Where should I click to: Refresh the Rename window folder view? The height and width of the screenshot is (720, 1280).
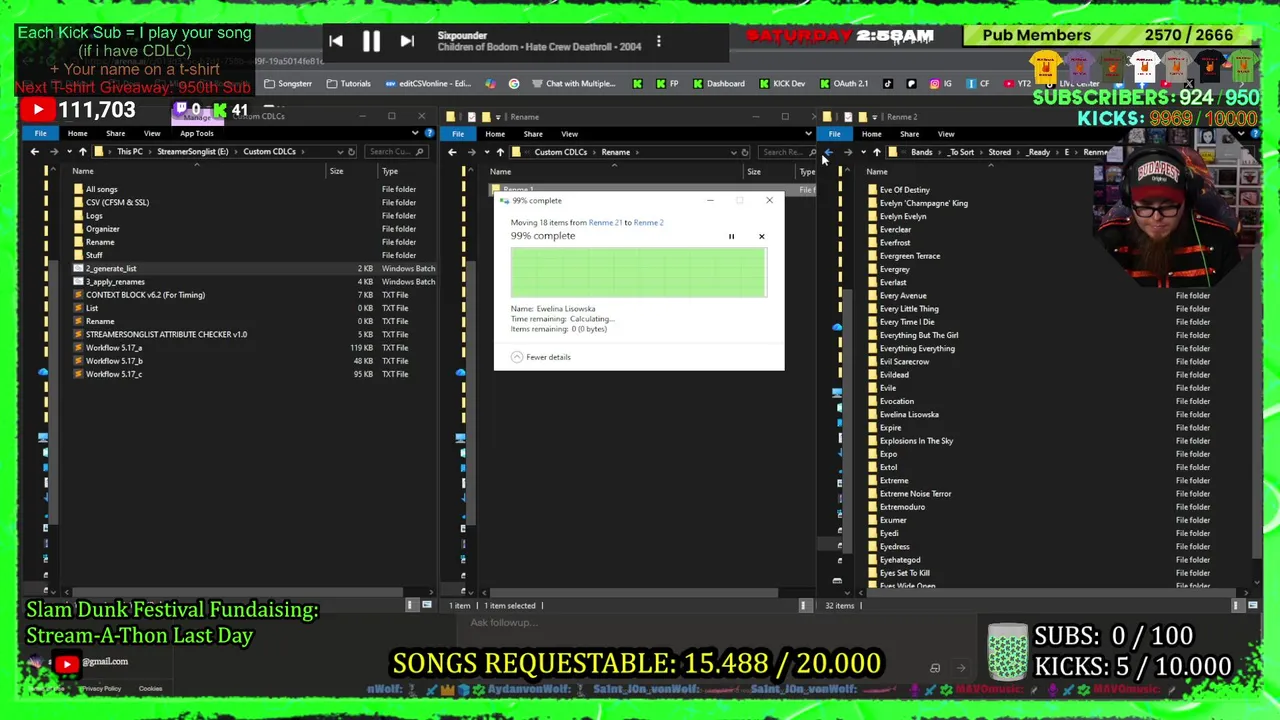pos(744,152)
